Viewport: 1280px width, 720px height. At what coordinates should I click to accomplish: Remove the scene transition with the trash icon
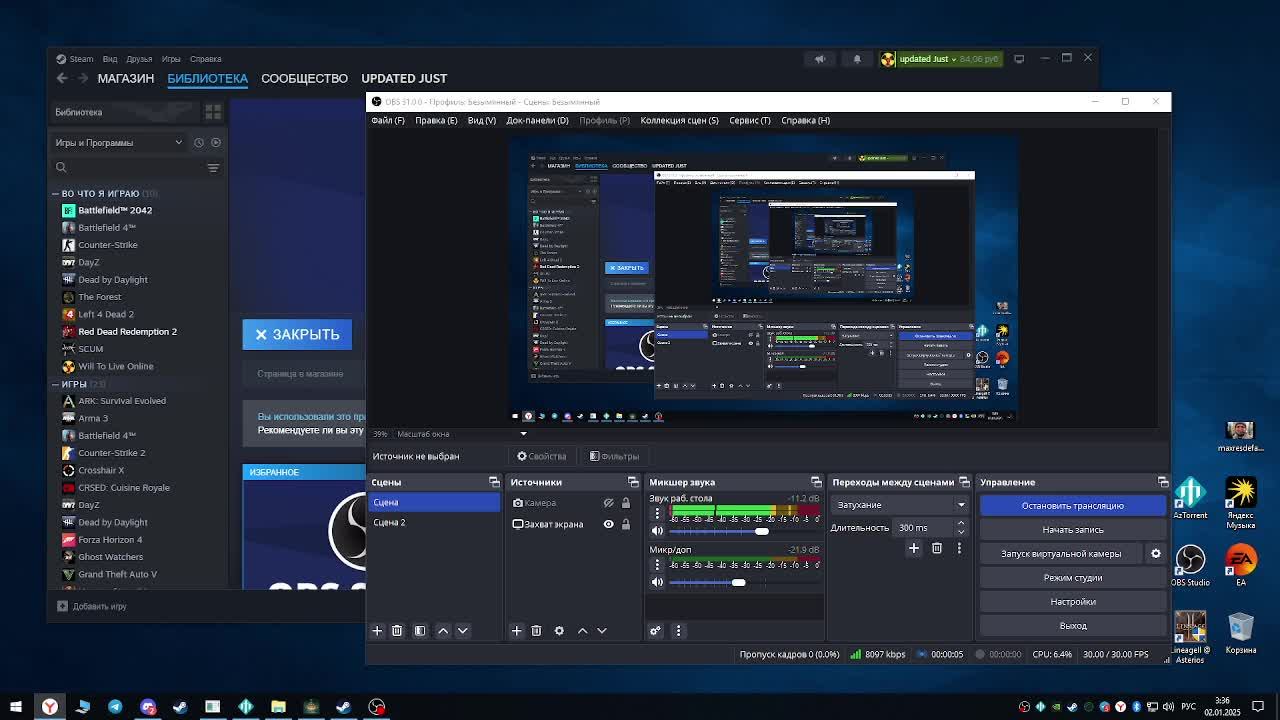pos(937,548)
